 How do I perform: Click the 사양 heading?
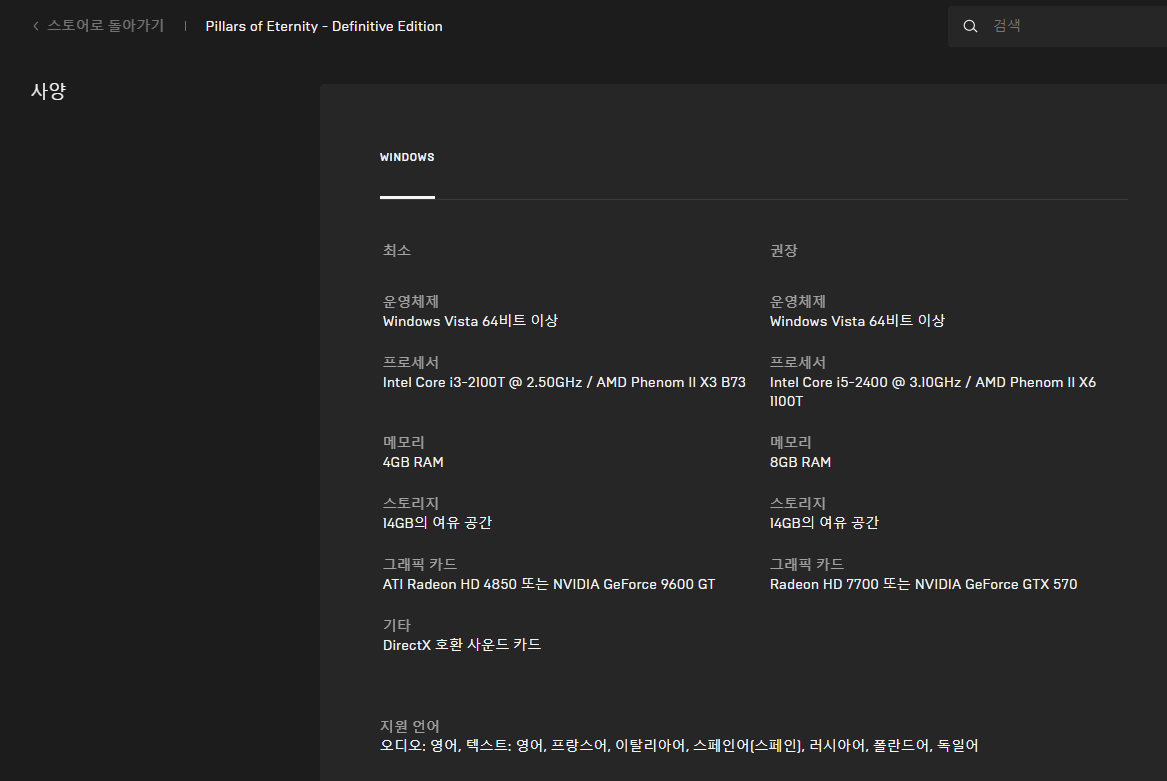(48, 91)
